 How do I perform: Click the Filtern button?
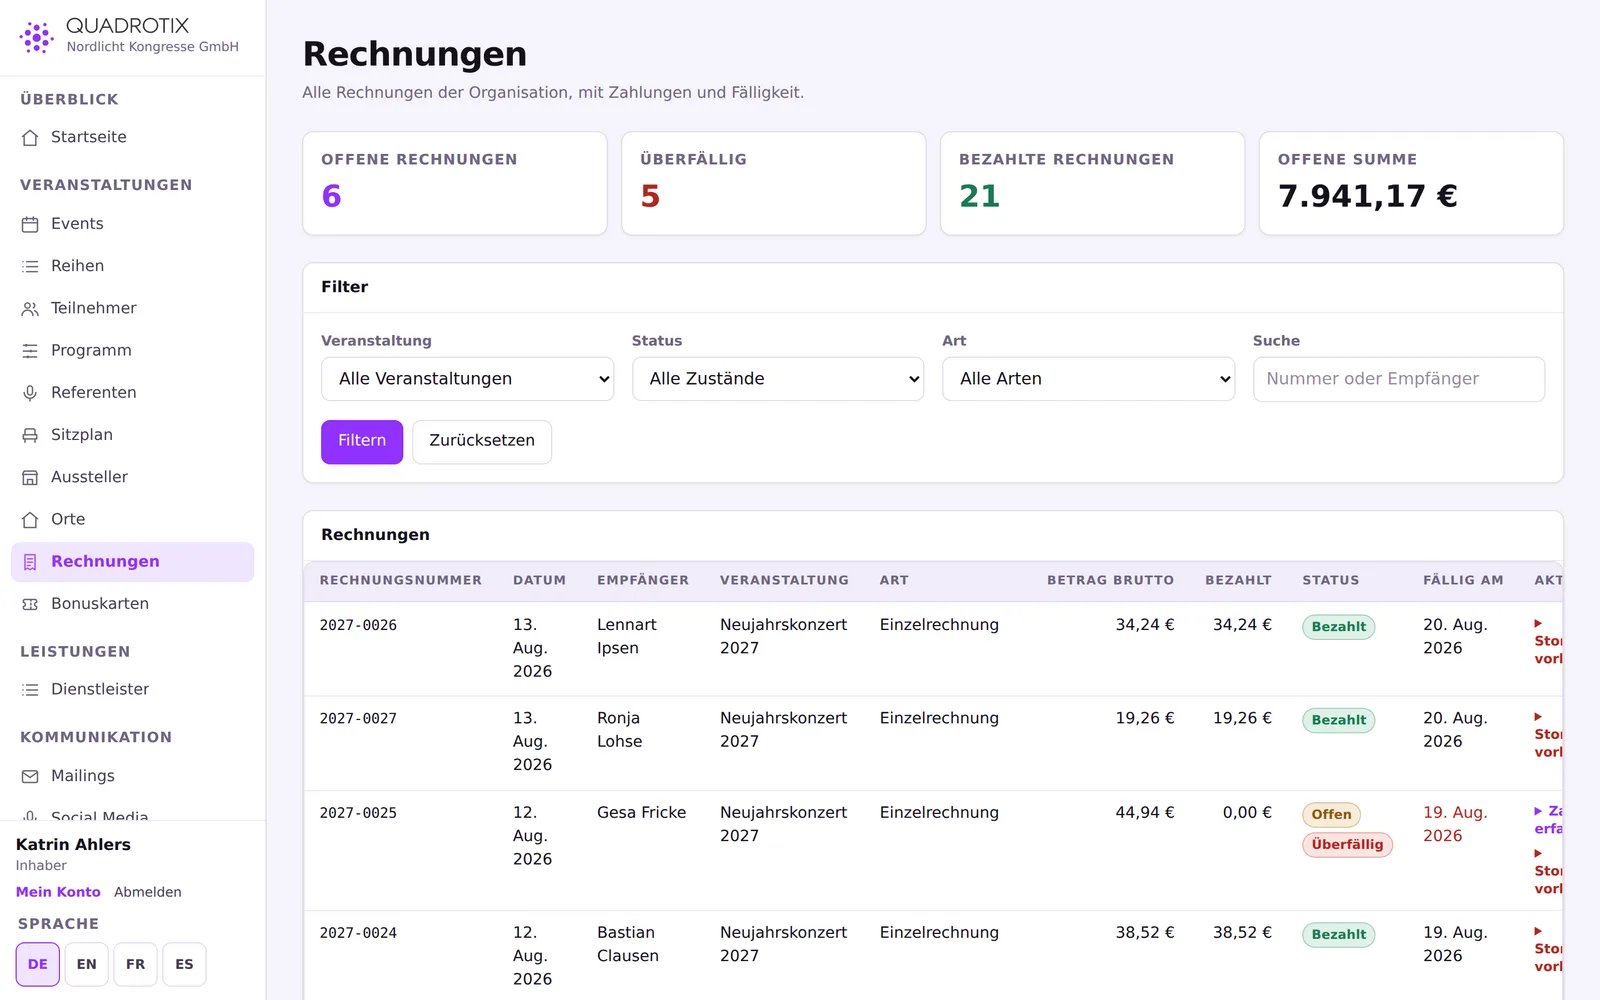pos(362,441)
